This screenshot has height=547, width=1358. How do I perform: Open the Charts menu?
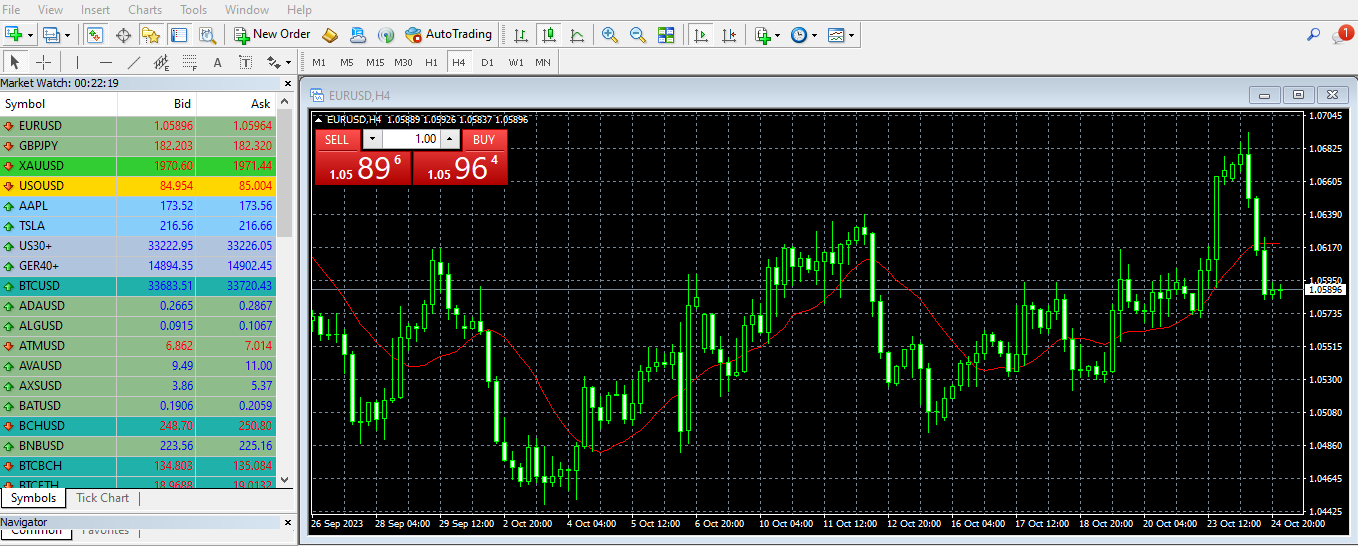tap(145, 10)
